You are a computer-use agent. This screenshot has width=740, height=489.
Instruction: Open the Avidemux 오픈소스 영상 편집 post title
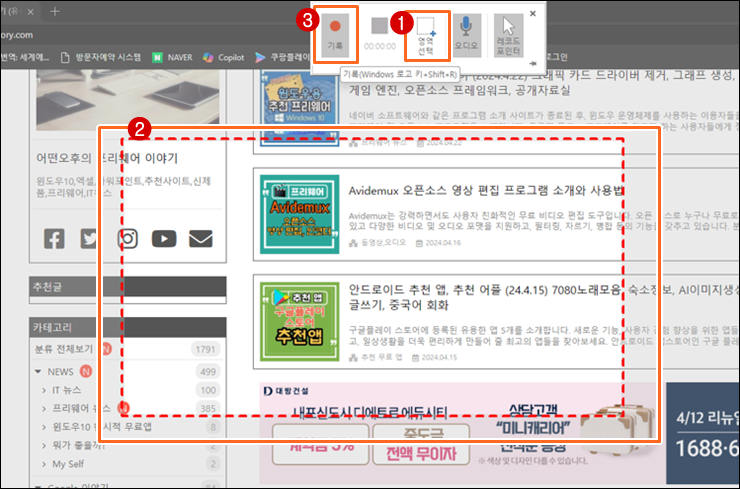(486, 191)
